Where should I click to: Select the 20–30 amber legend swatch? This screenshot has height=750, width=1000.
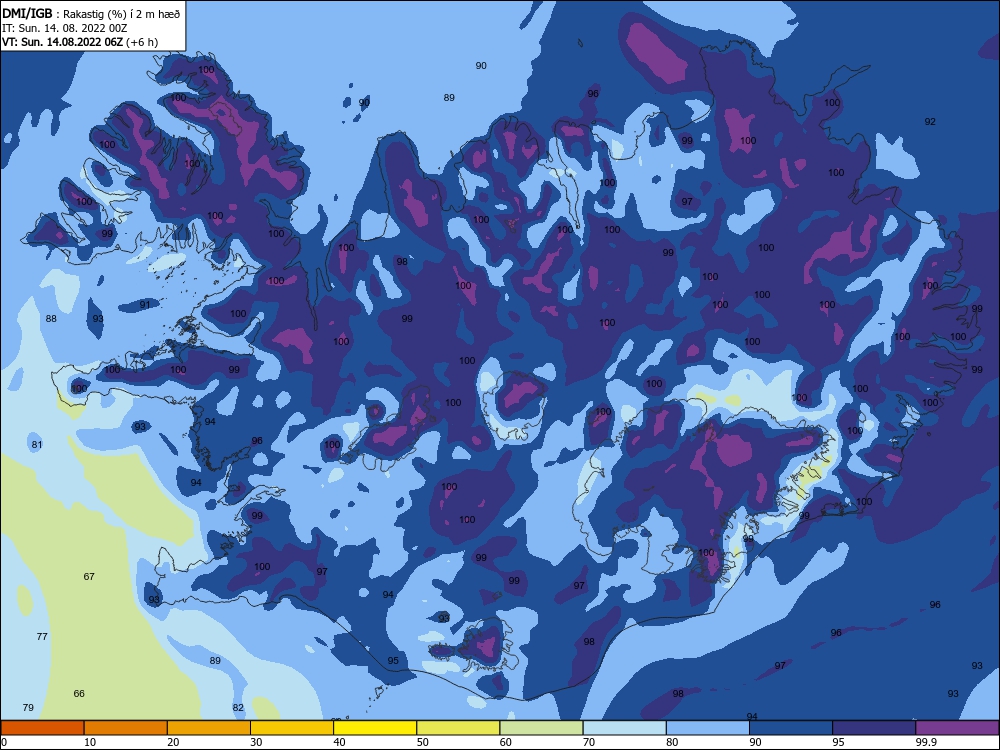[x=209, y=728]
